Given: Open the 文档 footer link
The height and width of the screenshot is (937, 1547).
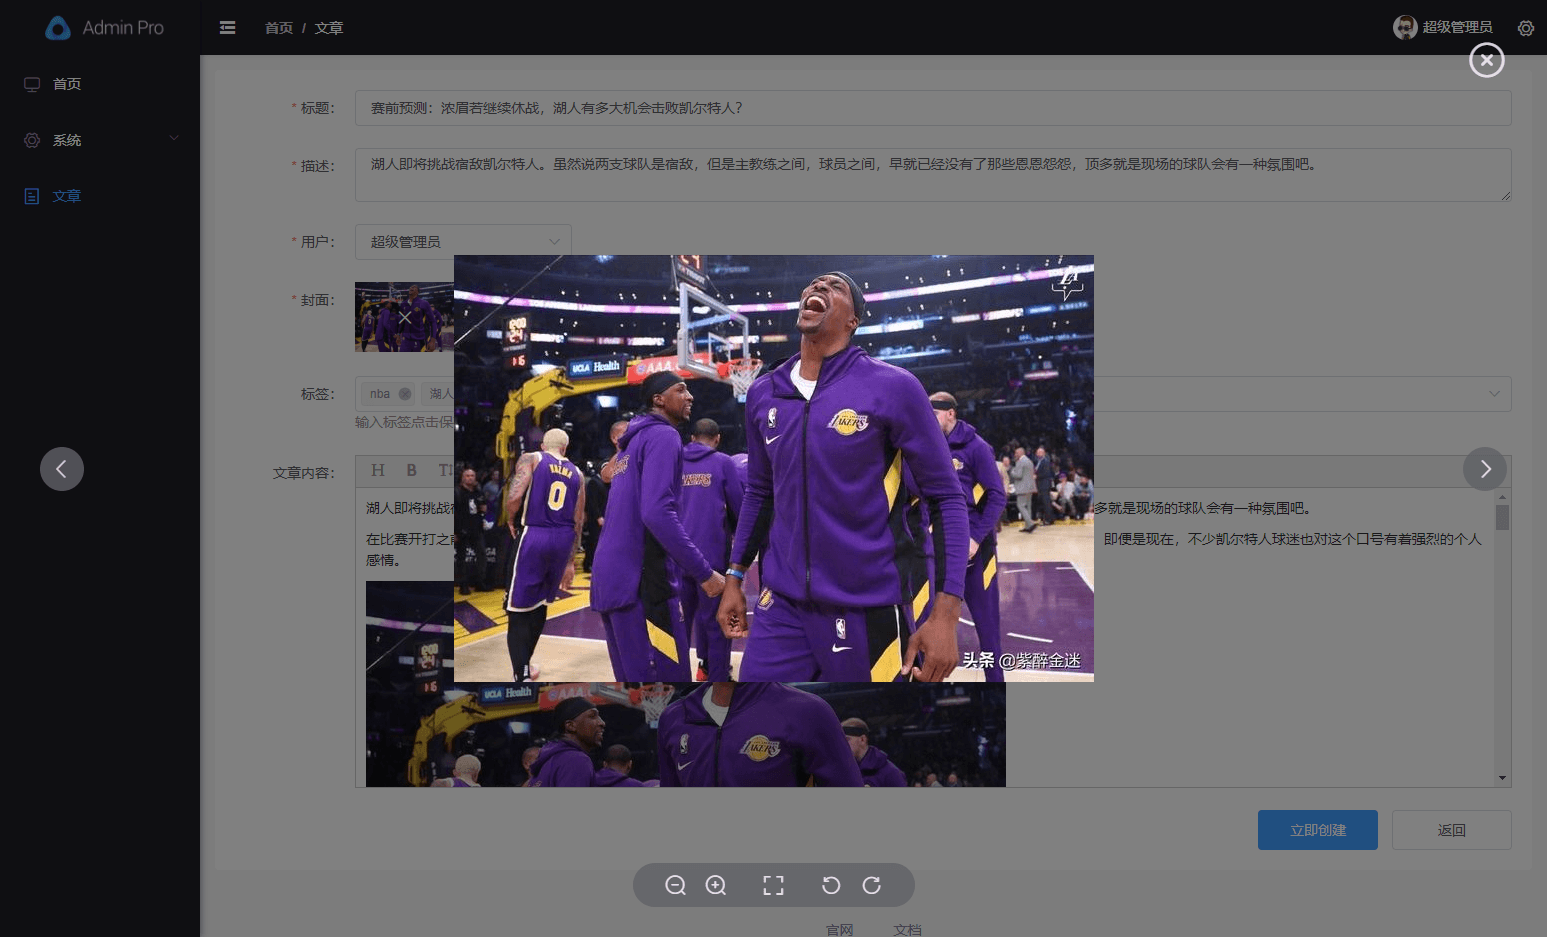Looking at the screenshot, I should [908, 930].
